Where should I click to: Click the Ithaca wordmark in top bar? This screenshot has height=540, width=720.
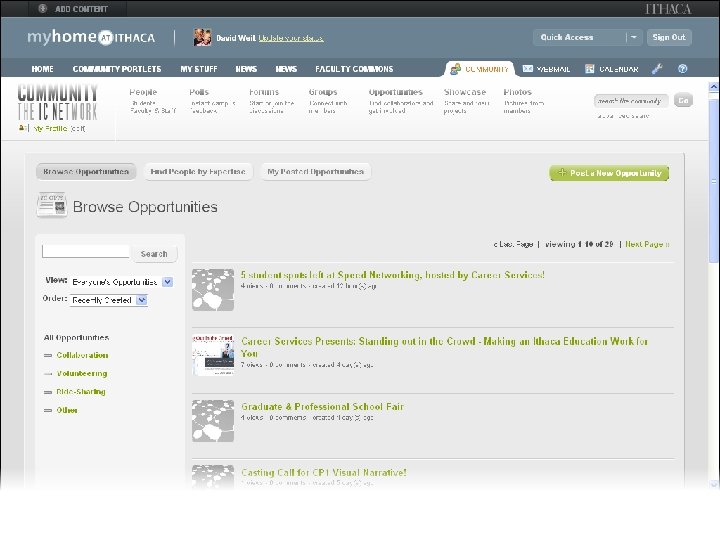pos(668,9)
